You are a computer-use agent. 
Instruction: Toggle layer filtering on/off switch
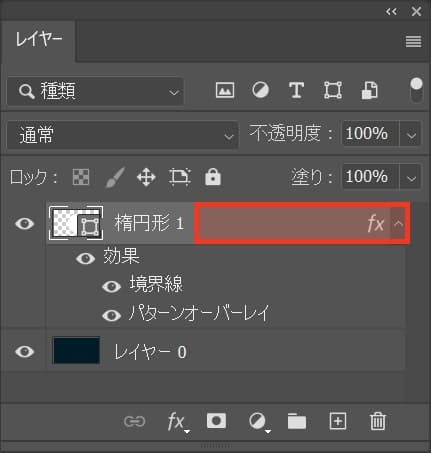pos(416,90)
